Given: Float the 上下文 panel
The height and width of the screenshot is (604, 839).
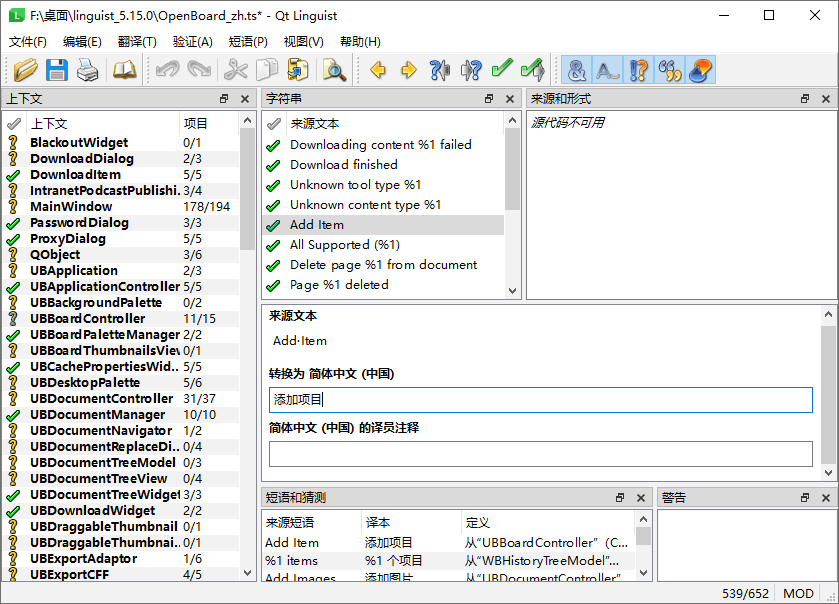Looking at the screenshot, I should pyautogui.click(x=224, y=98).
